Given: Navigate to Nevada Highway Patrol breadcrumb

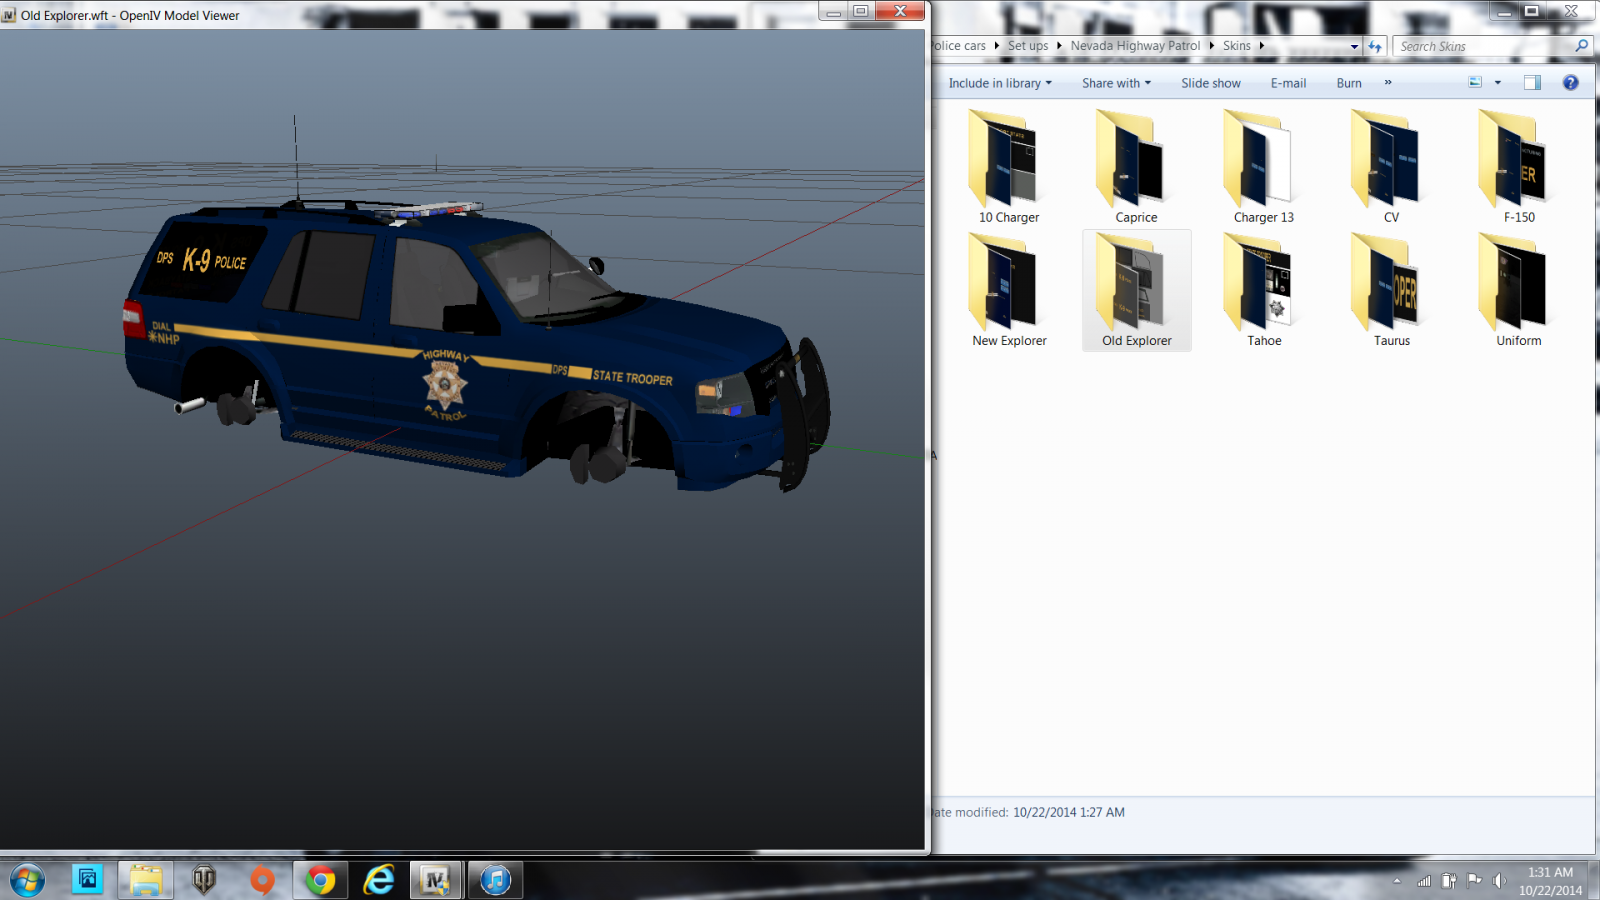Looking at the screenshot, I should click(1135, 46).
